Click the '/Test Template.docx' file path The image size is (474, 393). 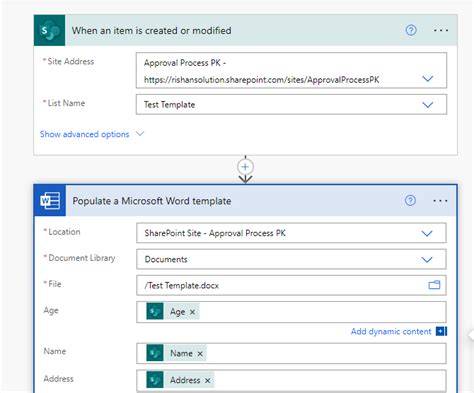[x=182, y=285]
